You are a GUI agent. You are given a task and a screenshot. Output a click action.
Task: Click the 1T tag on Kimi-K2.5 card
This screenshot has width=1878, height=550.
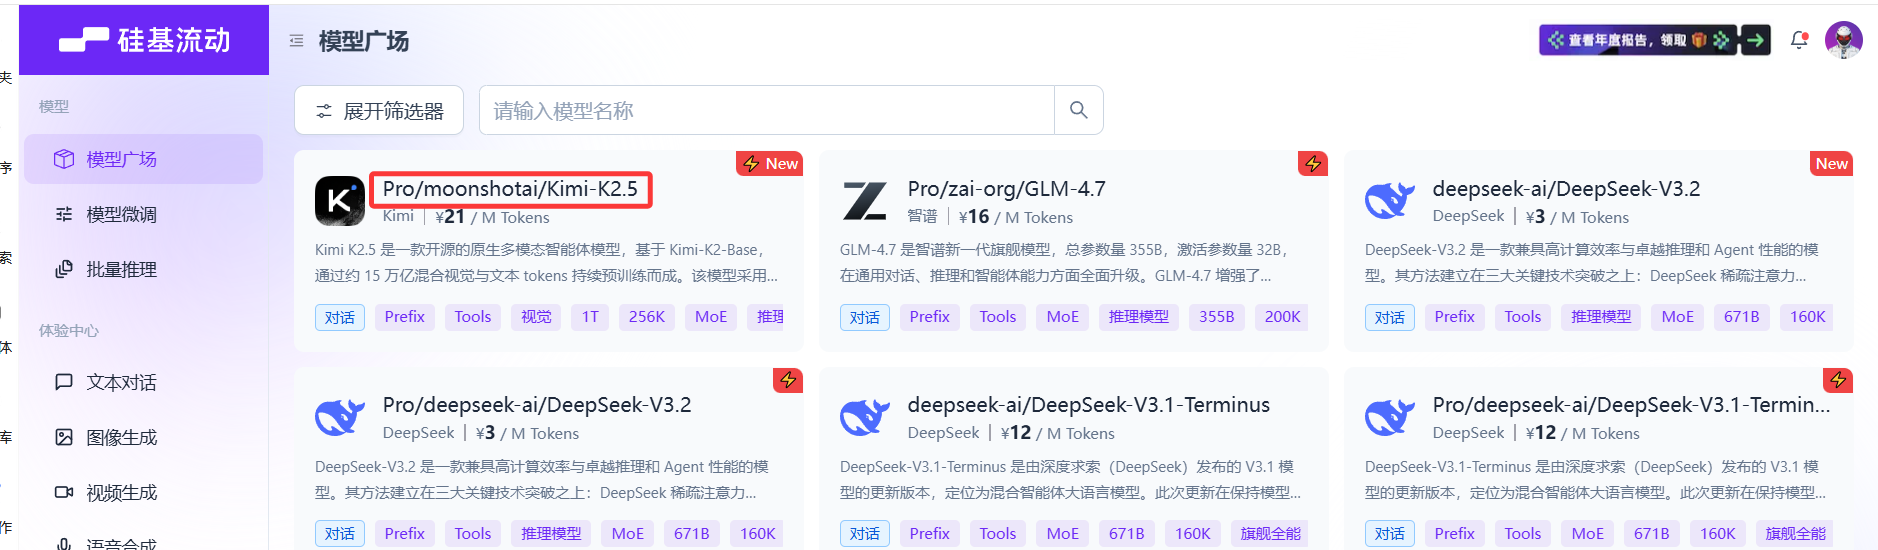coord(590,317)
